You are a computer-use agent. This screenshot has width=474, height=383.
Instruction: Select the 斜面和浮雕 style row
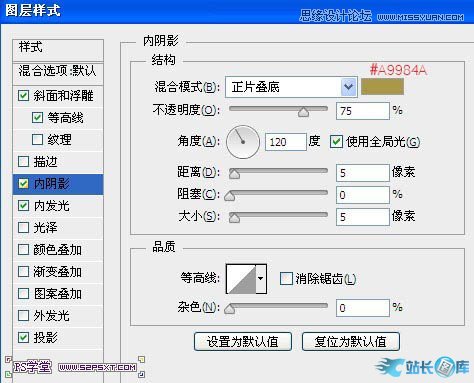58,96
